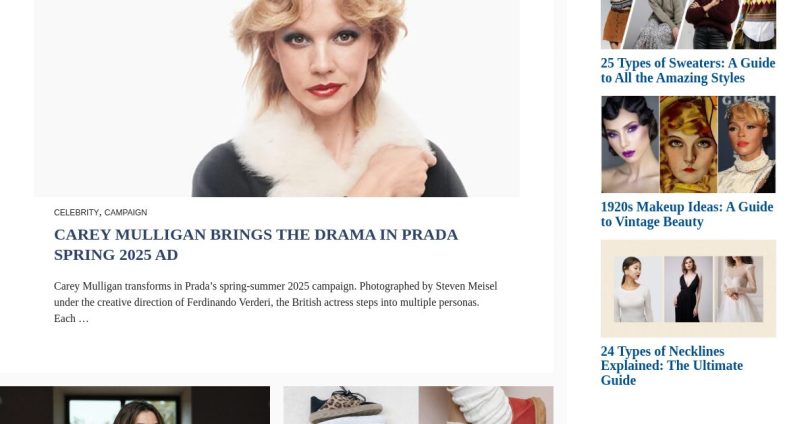Viewport: 810px width, 424px height.
Task: Click the Carey Mulligan featured campaign image
Action: coord(277,98)
